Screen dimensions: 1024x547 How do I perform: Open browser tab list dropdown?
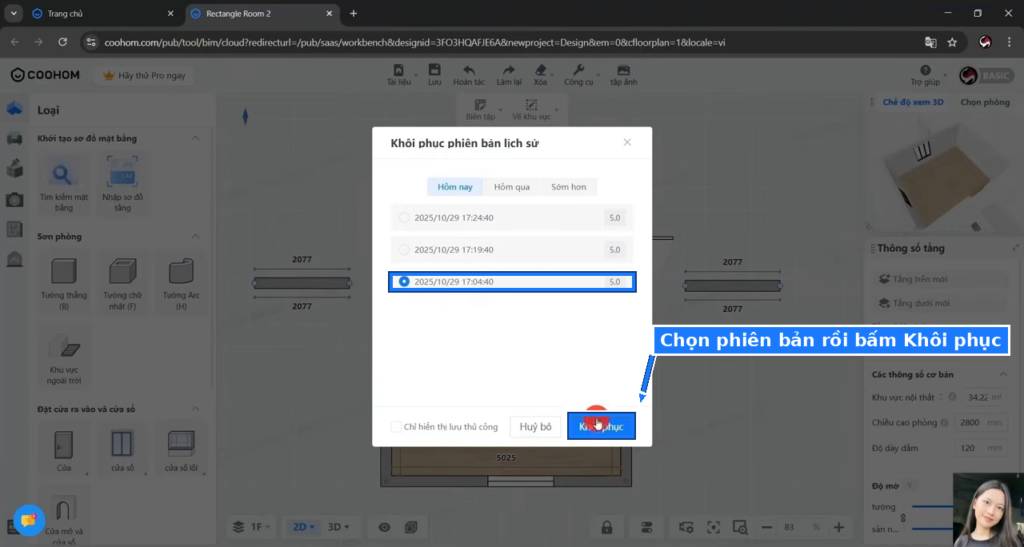pos(13,13)
